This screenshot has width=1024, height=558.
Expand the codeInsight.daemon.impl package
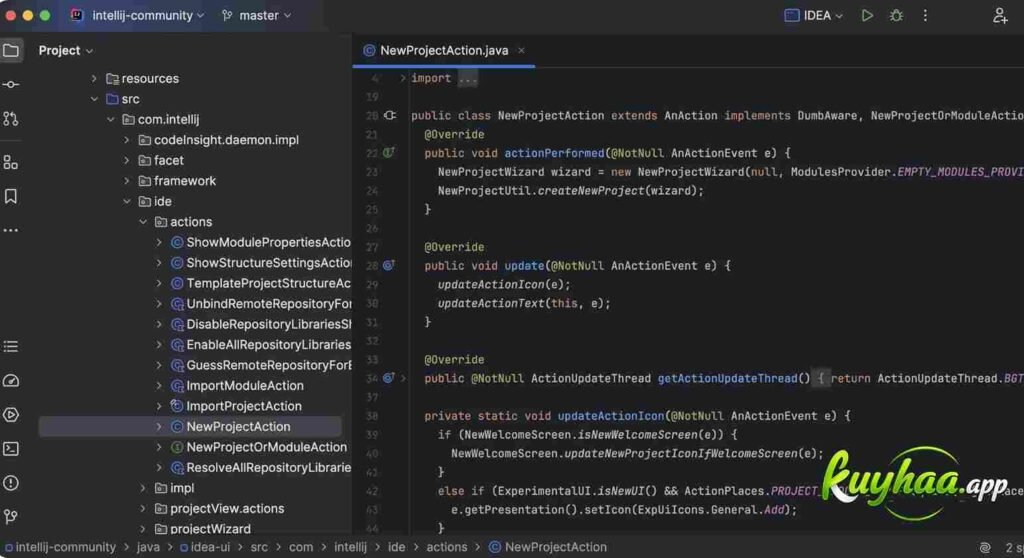tap(127, 140)
